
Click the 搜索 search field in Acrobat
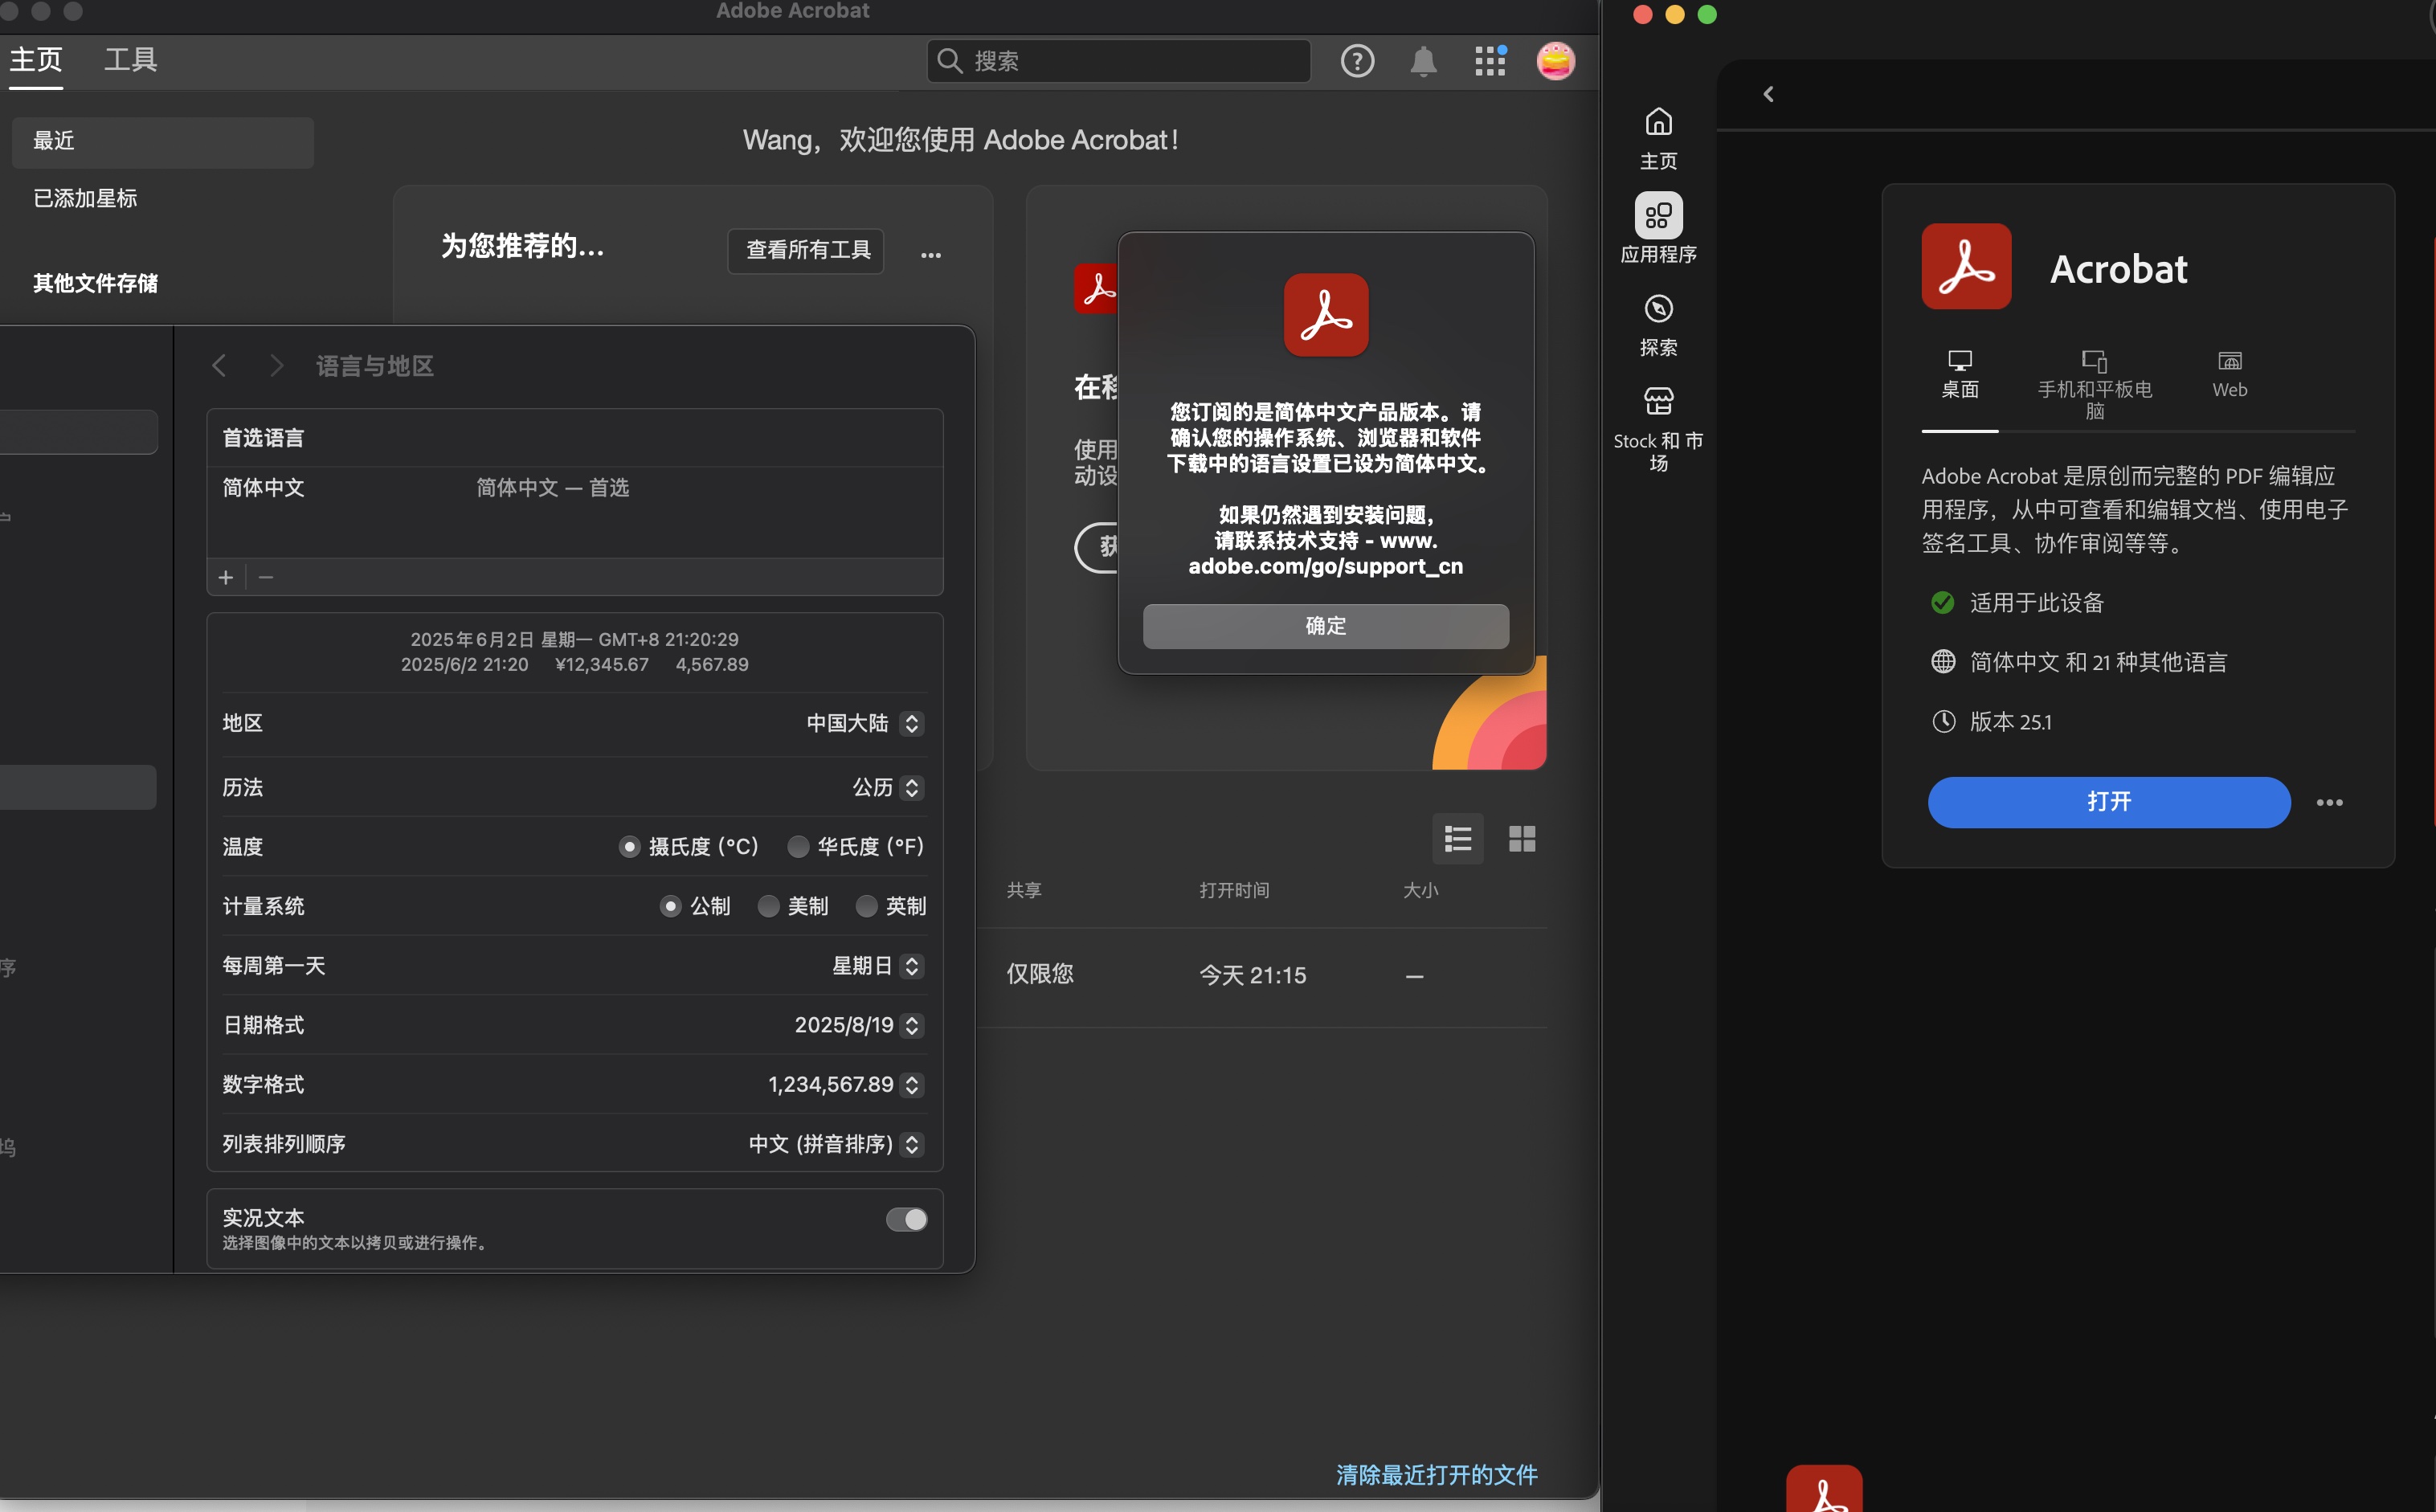[1118, 61]
